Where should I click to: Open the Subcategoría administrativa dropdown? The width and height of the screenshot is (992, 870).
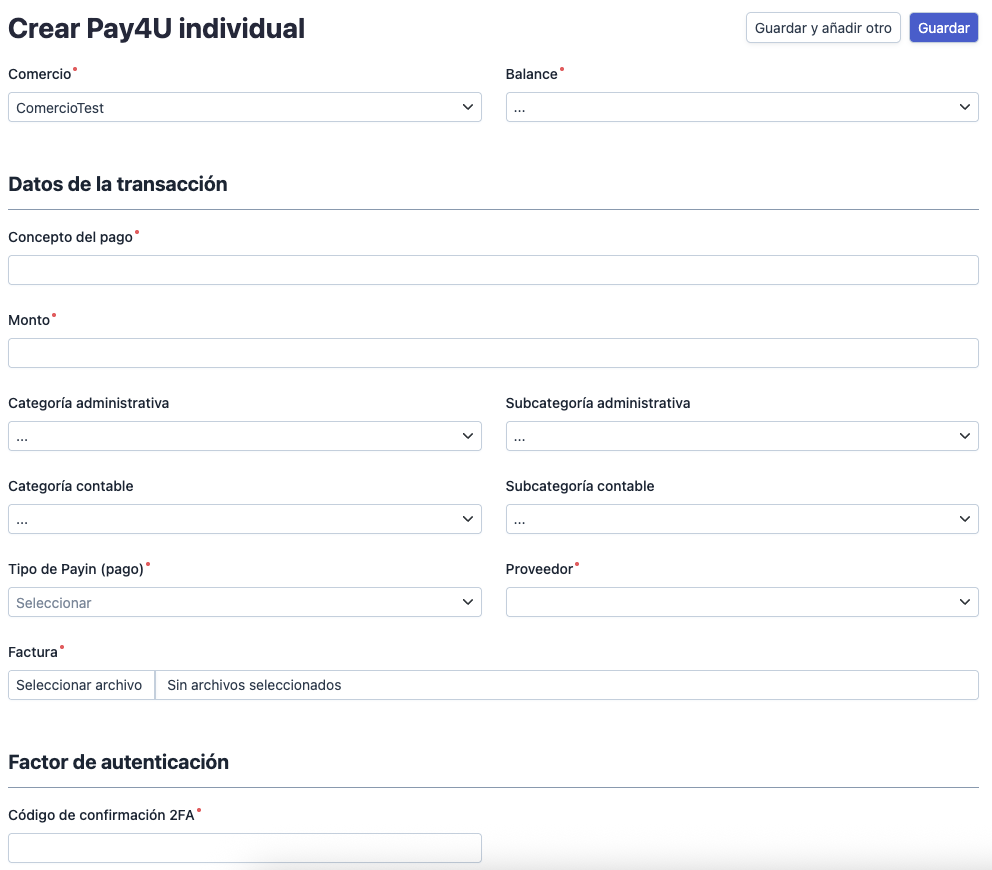(742, 436)
